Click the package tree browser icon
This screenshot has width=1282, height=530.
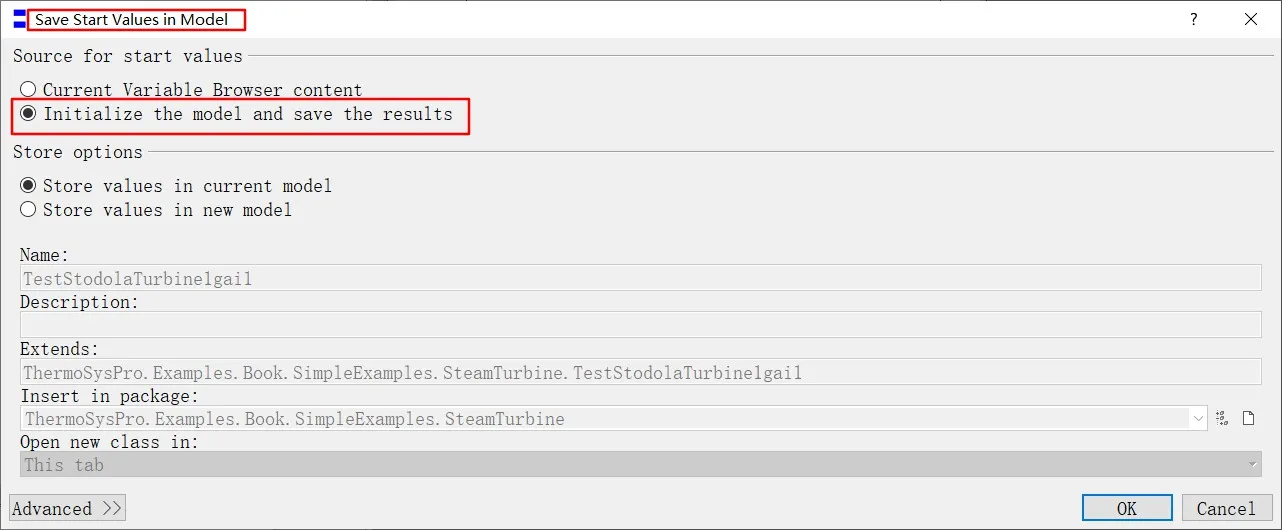[x=1221, y=418]
